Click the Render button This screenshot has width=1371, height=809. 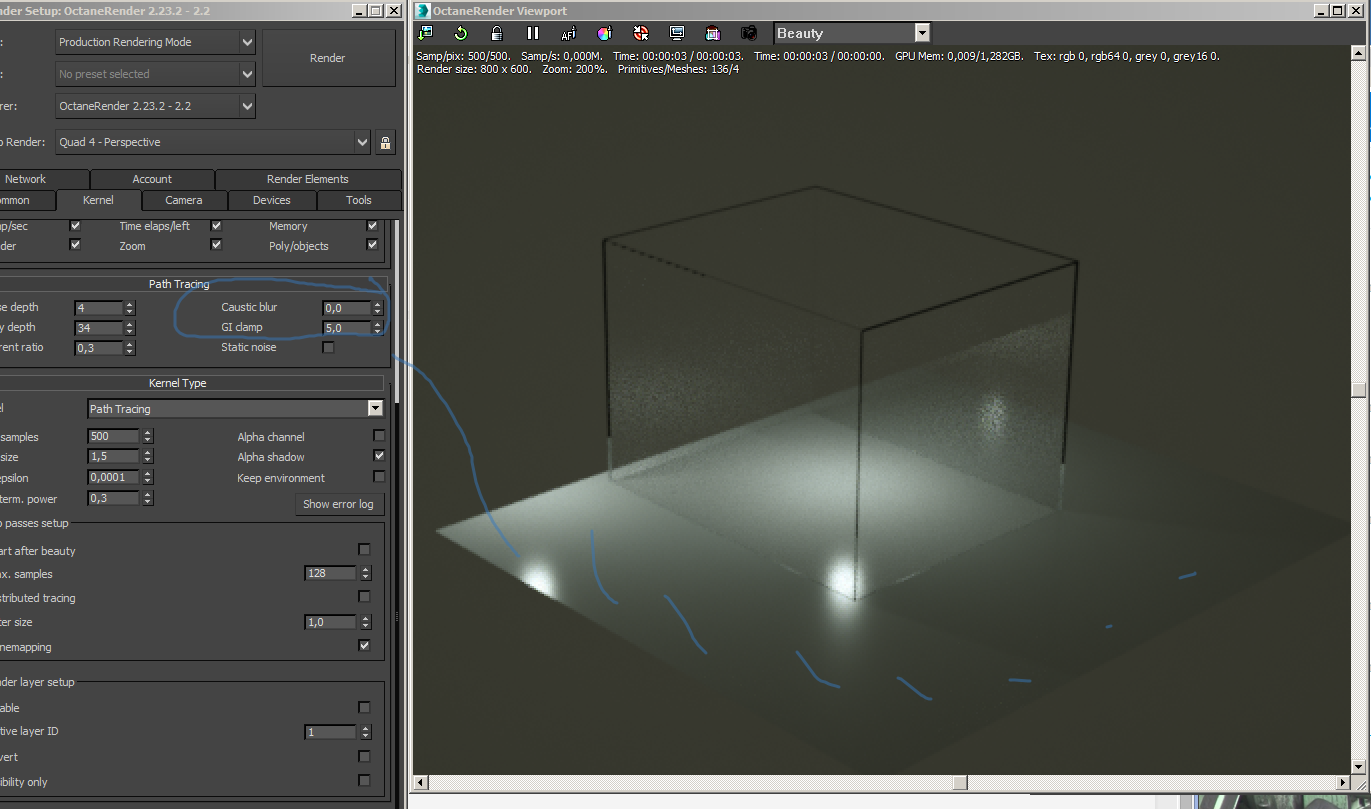[x=327, y=58]
